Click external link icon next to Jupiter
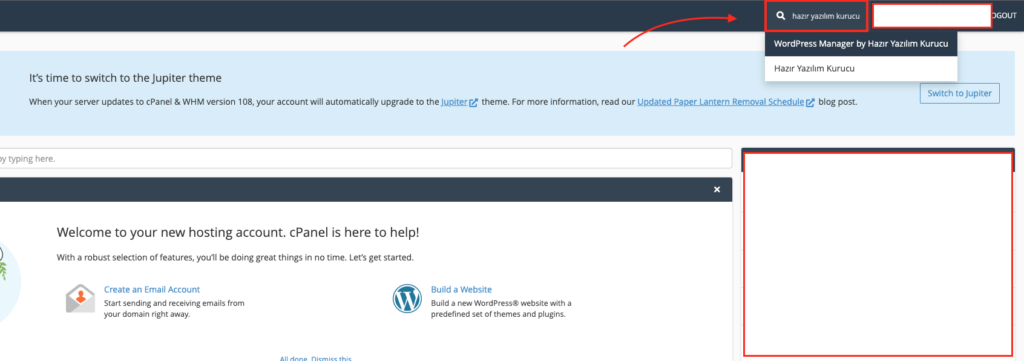Viewport: 1024px width, 361px height. (473, 102)
